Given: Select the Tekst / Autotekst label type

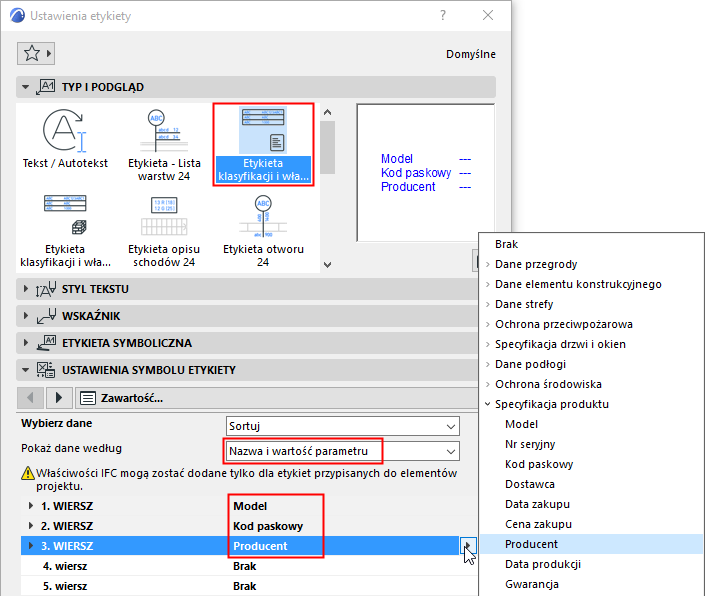Looking at the screenshot, I should point(65,138).
